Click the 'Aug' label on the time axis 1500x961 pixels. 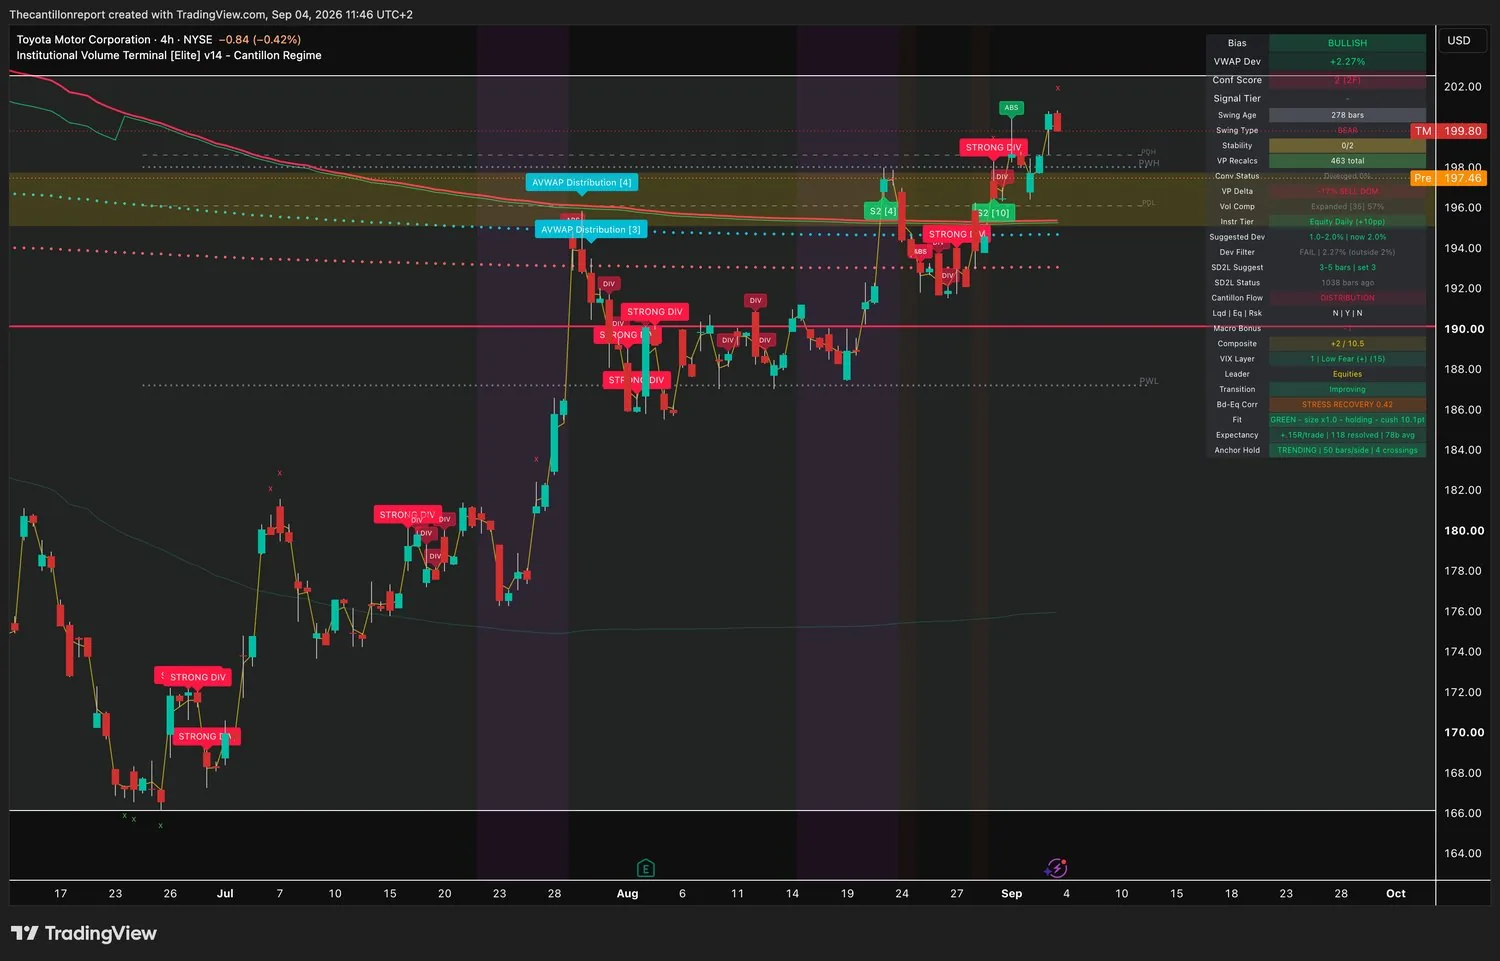click(627, 894)
